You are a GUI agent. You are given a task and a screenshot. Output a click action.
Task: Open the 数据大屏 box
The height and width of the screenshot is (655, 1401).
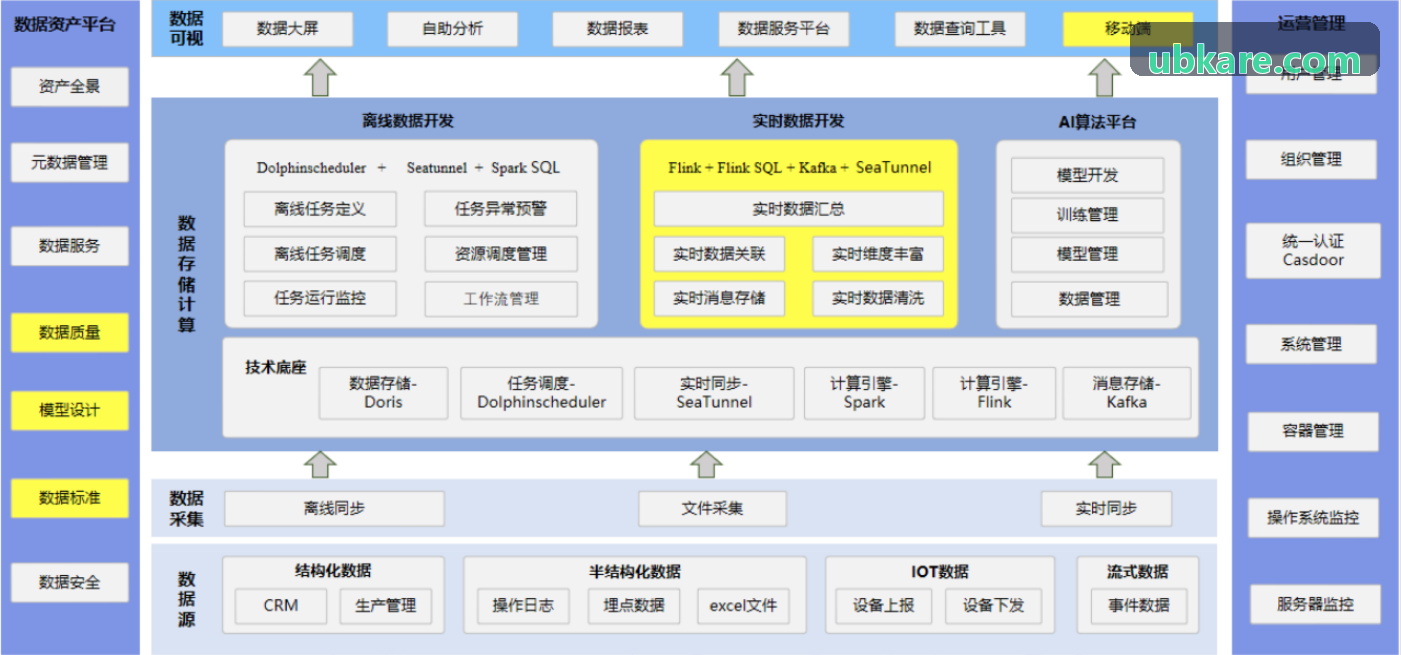coord(288,29)
